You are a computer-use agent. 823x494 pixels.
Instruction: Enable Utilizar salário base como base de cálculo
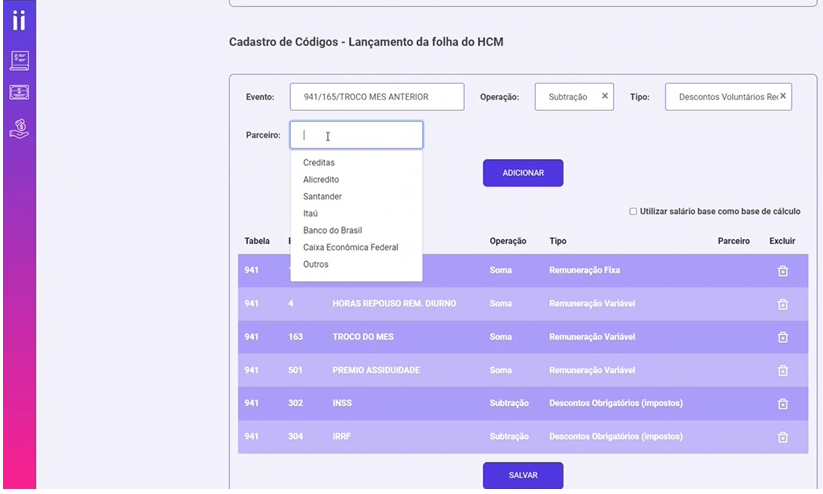tap(633, 212)
